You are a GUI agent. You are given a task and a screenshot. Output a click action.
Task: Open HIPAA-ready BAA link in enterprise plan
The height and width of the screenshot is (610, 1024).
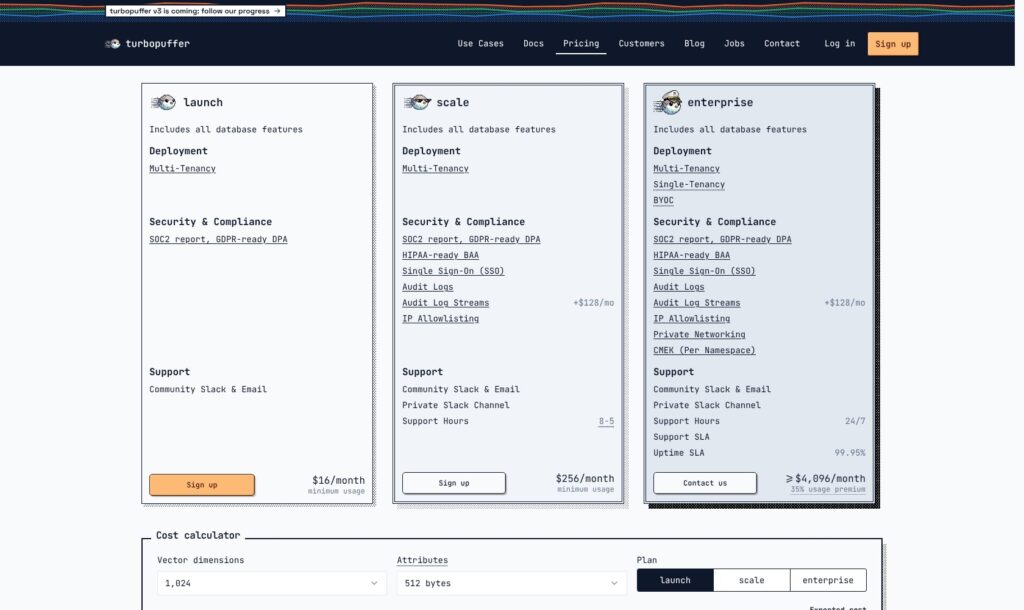(692, 255)
